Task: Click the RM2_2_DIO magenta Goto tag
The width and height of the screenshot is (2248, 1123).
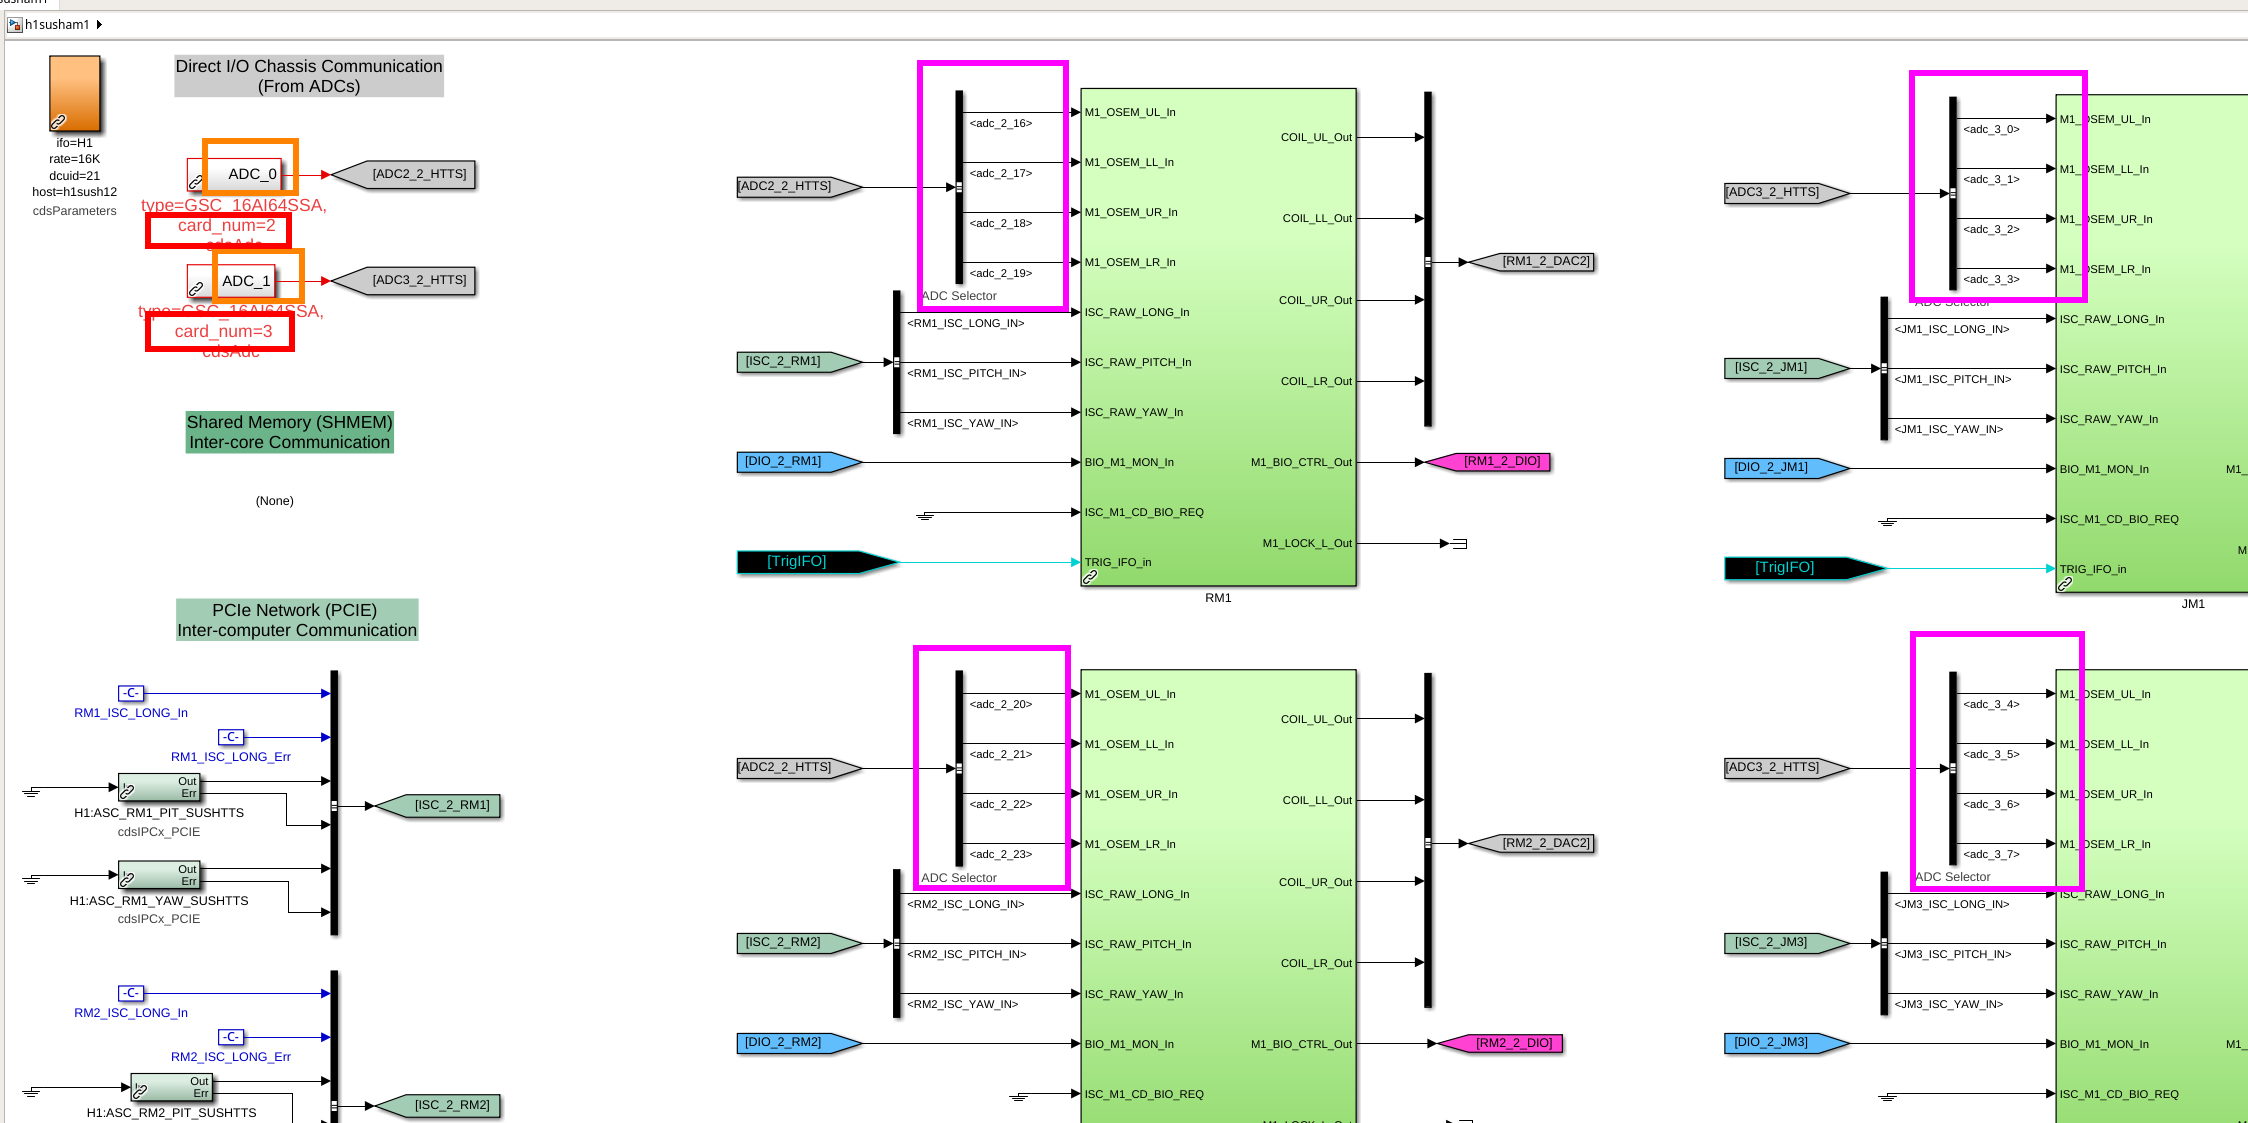Action: coord(1504,1044)
